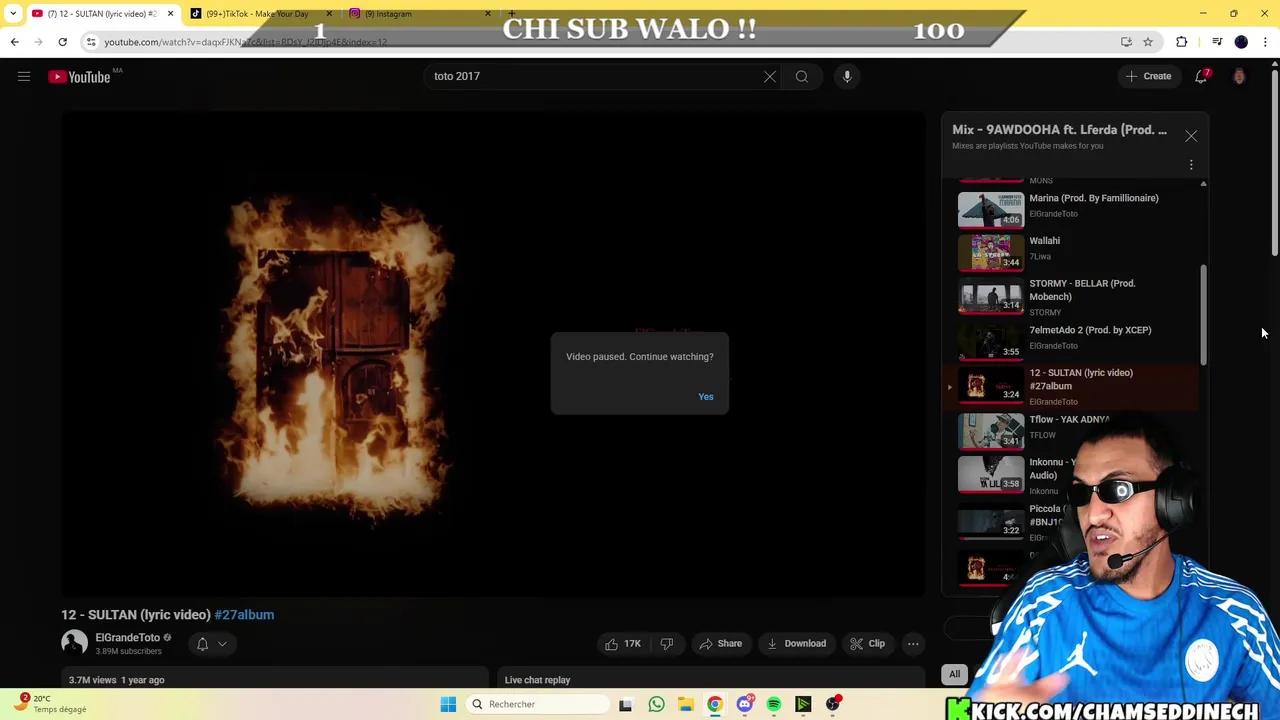Open the Create menu

(1148, 76)
